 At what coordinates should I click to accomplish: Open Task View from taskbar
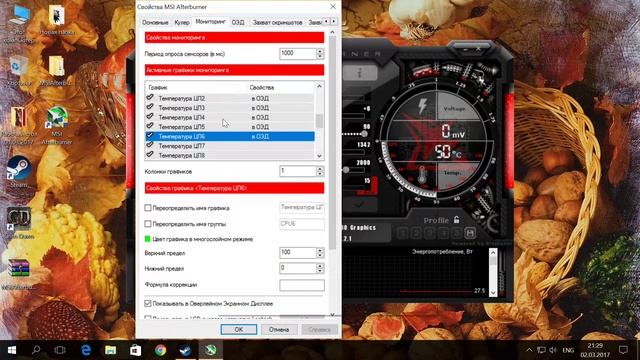point(60,350)
